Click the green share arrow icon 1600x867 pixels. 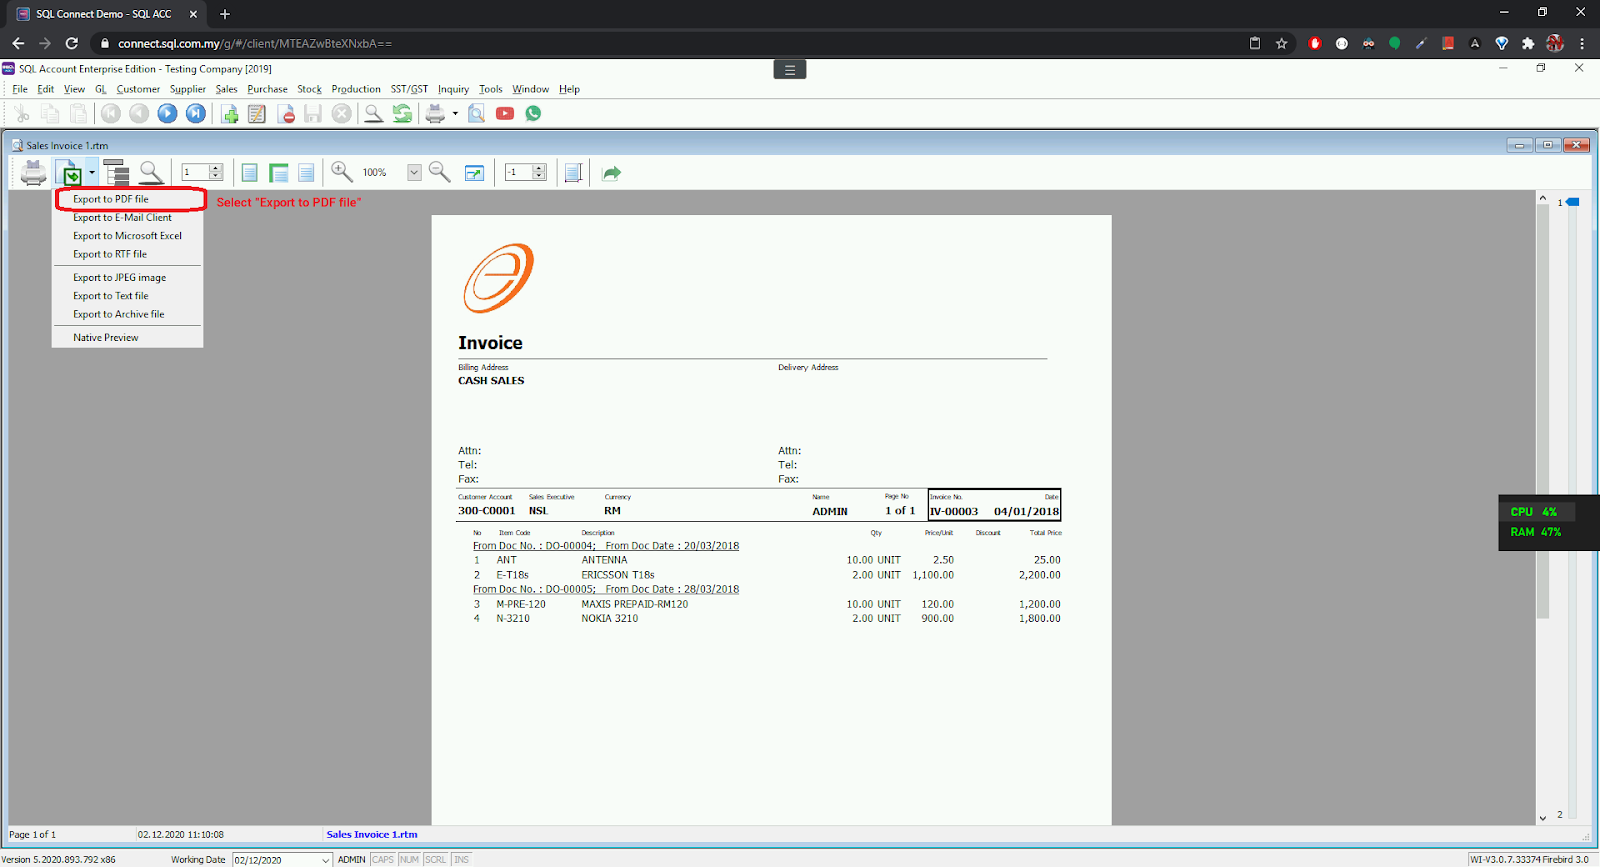coord(612,173)
